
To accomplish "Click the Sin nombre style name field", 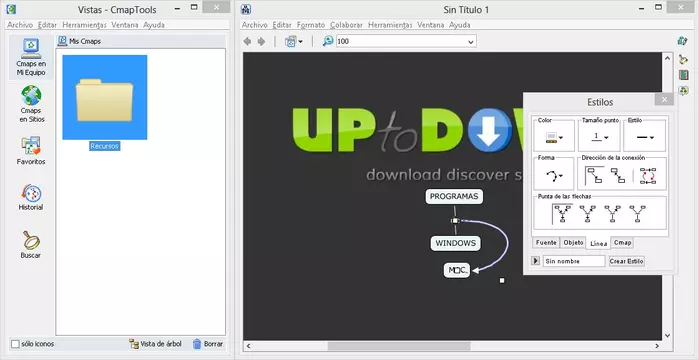I will 574,261.
